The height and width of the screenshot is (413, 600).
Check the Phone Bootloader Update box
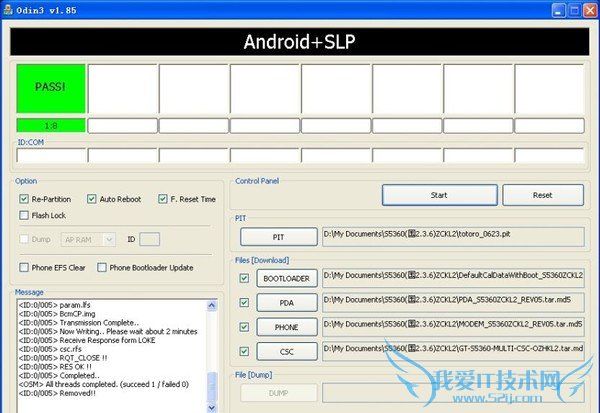click(x=102, y=267)
